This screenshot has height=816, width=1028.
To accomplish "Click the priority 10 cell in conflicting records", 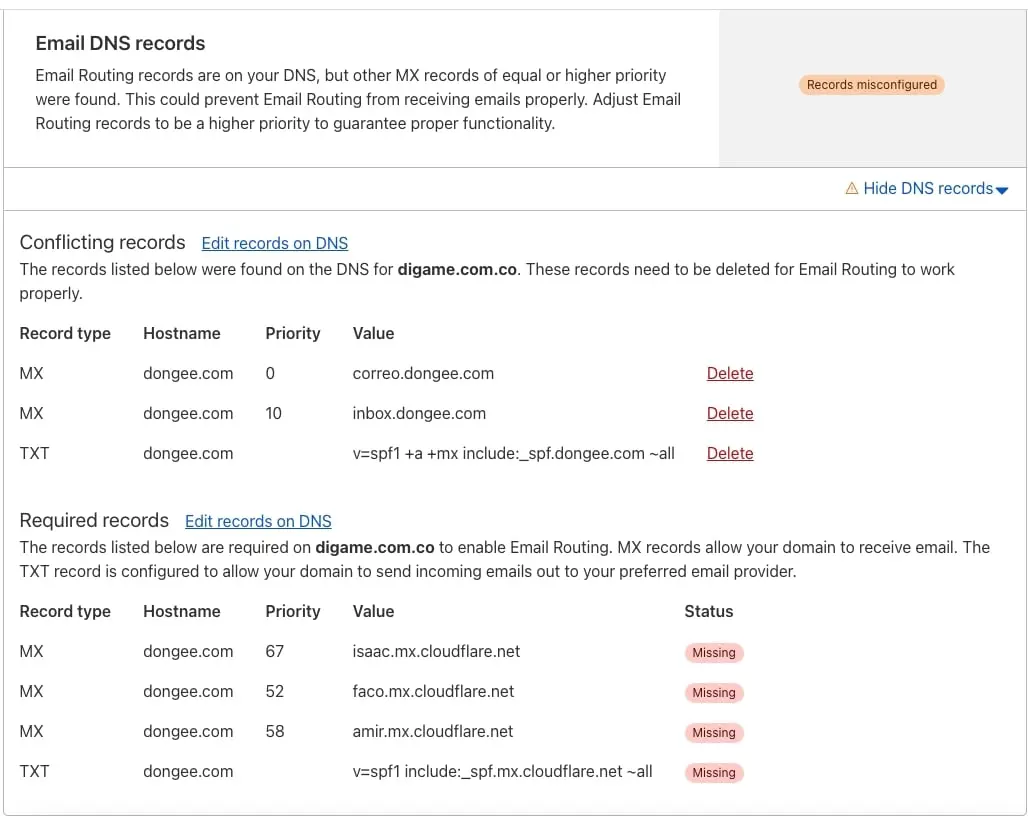I will (x=273, y=414).
